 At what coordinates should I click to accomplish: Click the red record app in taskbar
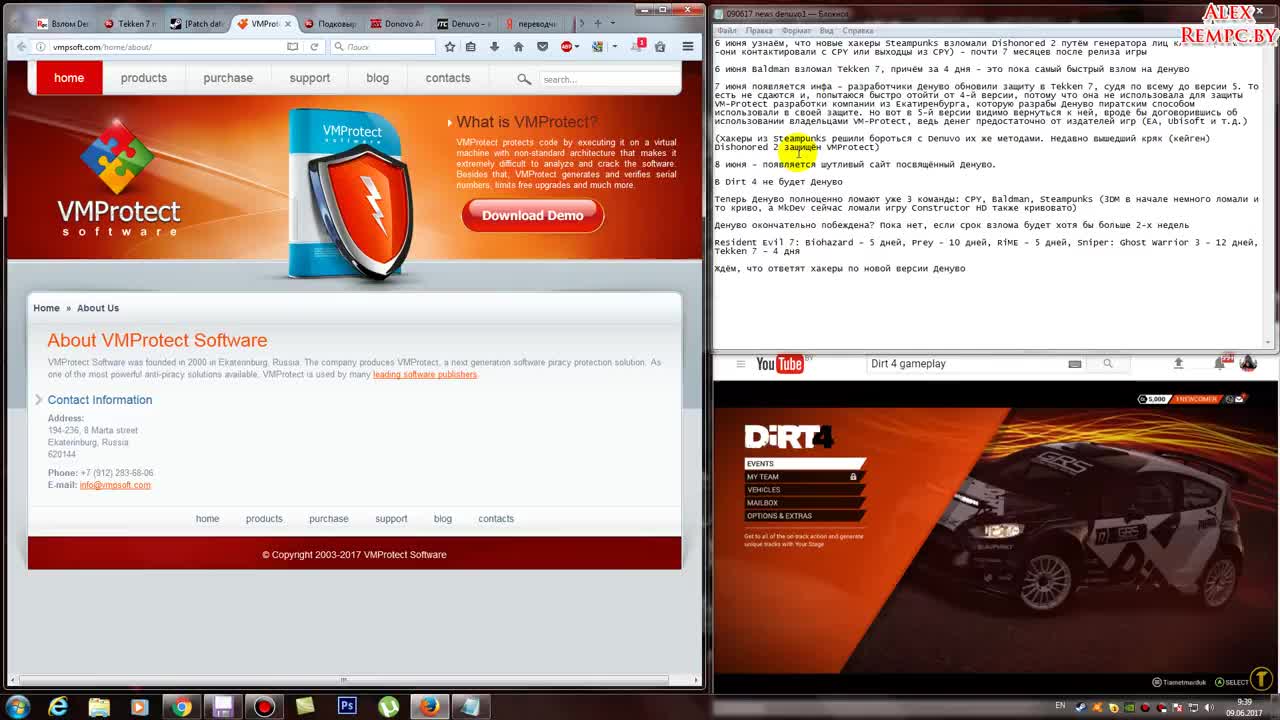click(264, 707)
